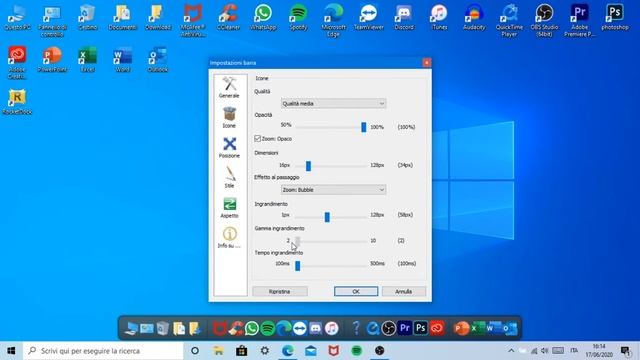Select the Cestino desktop icon

[87, 18]
